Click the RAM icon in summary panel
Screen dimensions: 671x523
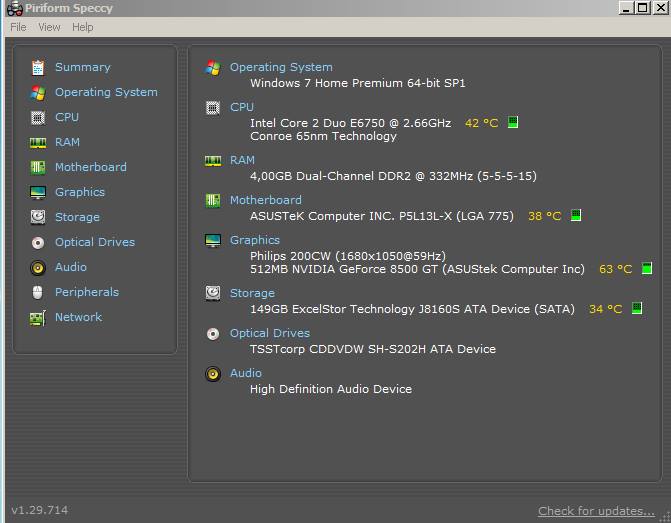213,161
